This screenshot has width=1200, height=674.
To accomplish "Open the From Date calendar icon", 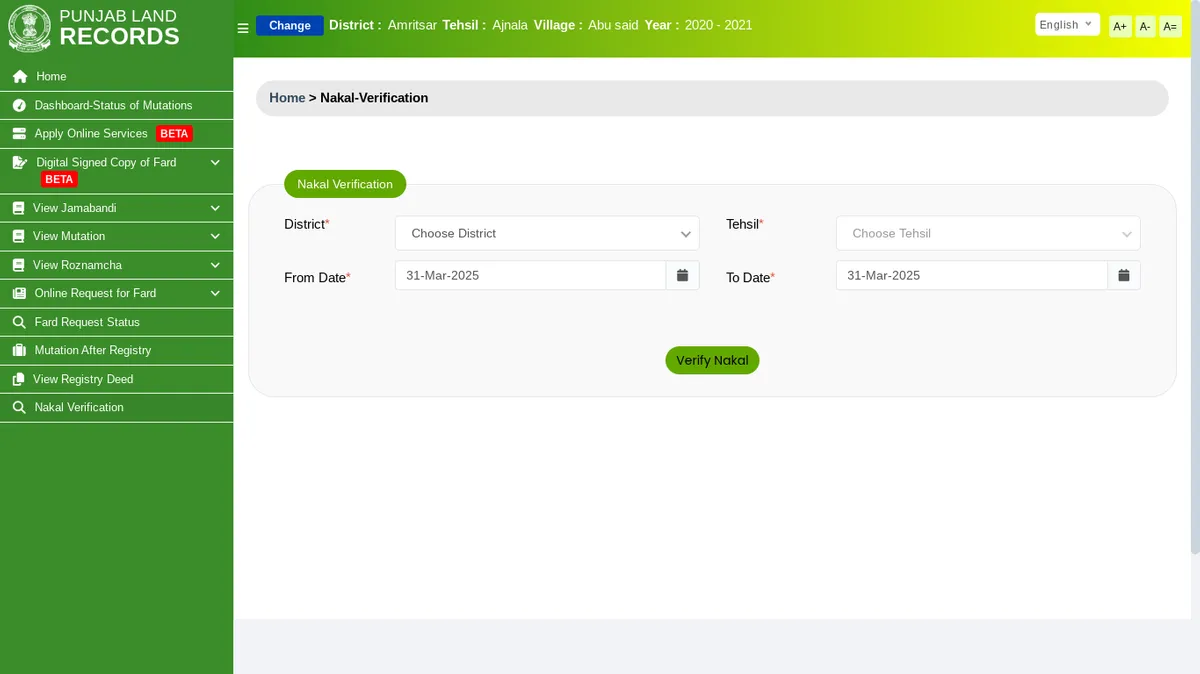I will pos(682,275).
